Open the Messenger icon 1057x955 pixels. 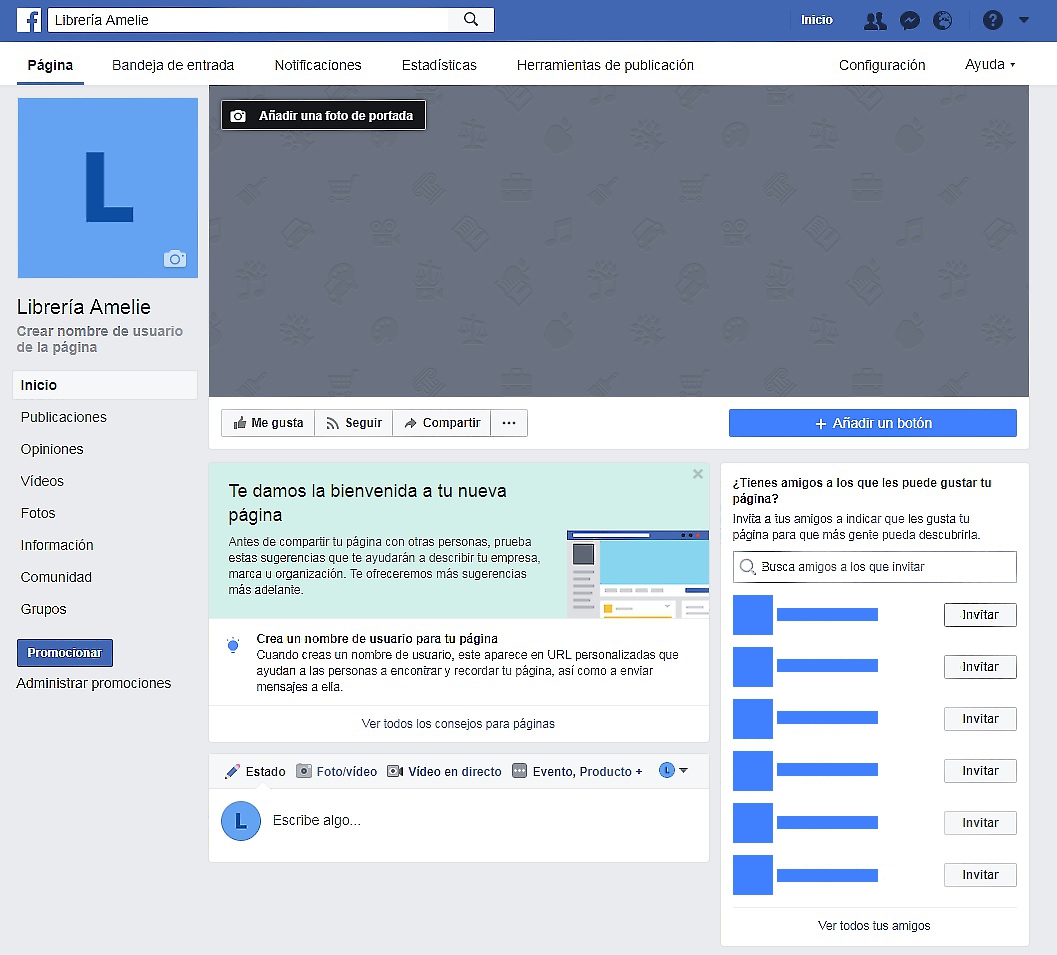[x=909, y=20]
